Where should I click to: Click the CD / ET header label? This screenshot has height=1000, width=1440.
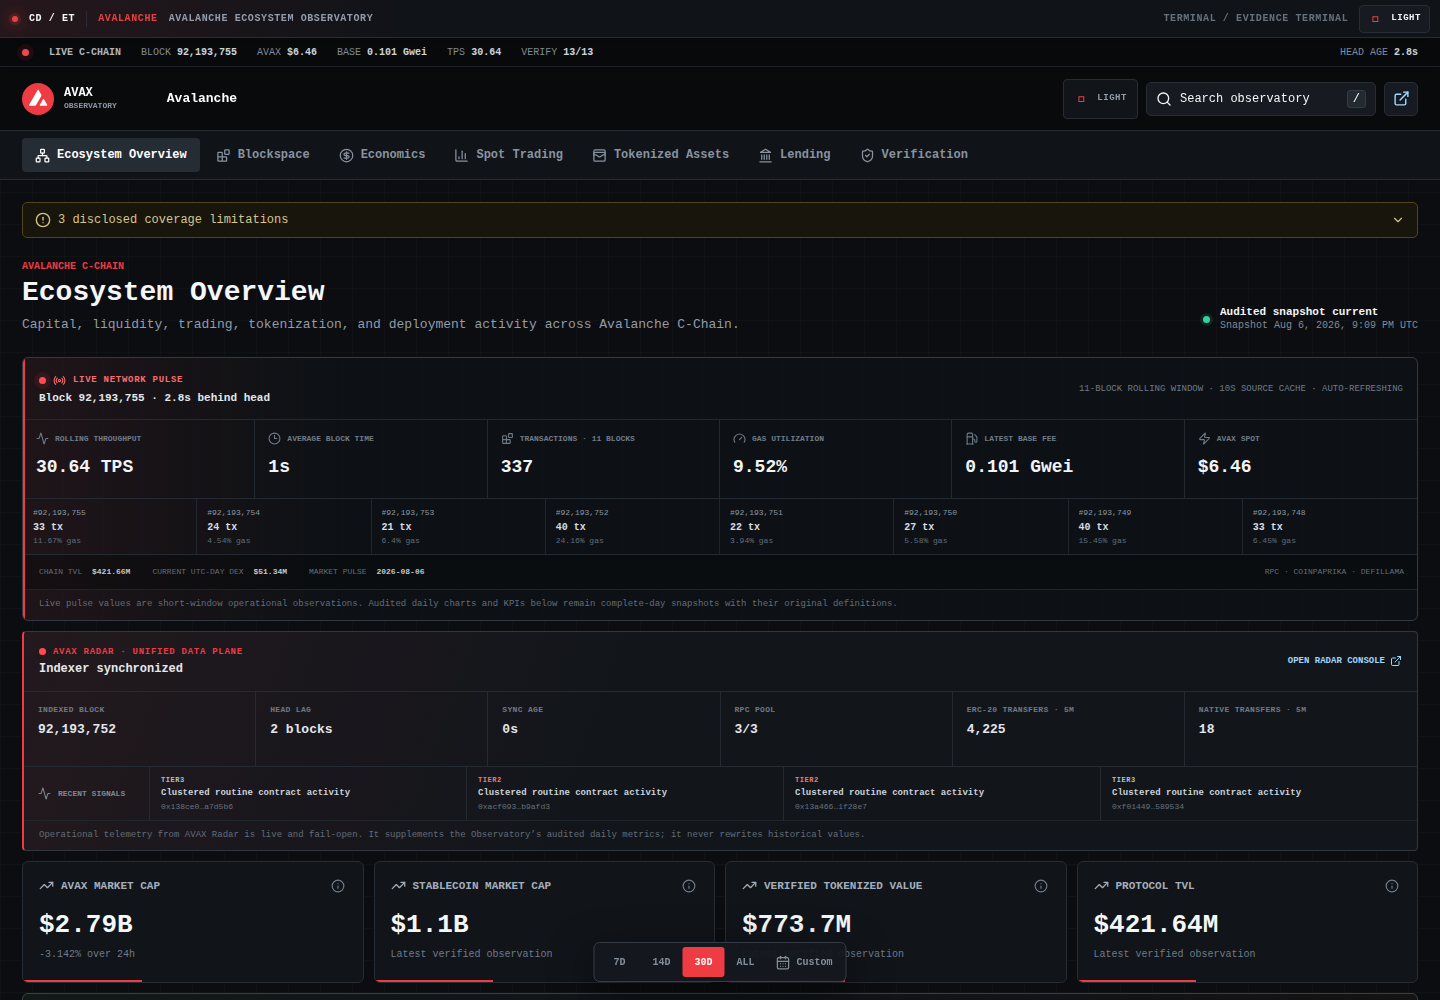51,18
